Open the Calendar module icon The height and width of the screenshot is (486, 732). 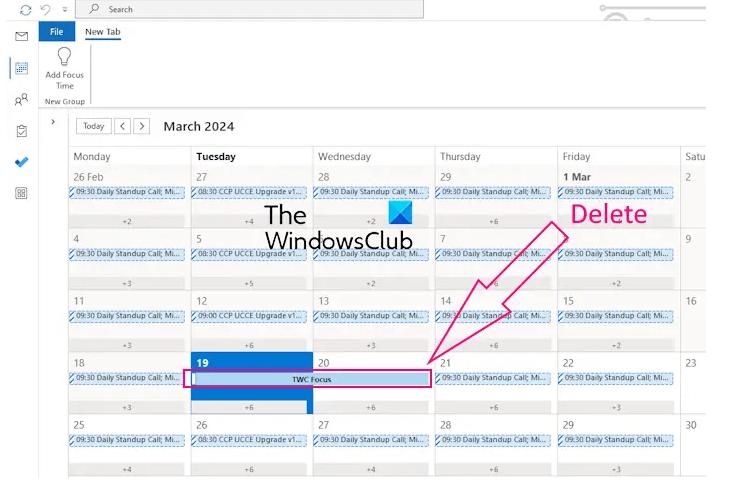pyautogui.click(x=21, y=68)
